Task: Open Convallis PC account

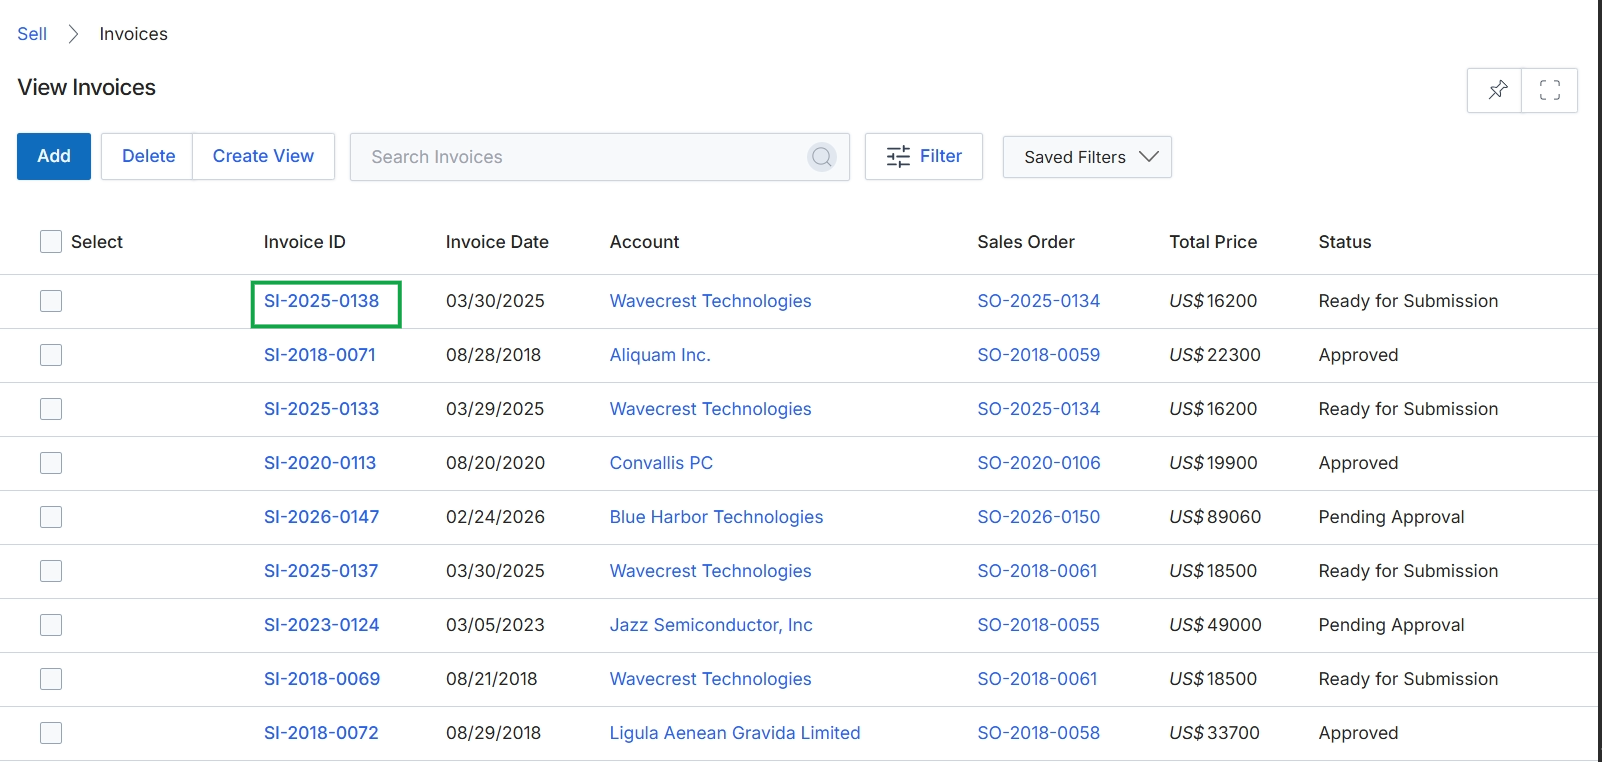Action: (x=661, y=463)
